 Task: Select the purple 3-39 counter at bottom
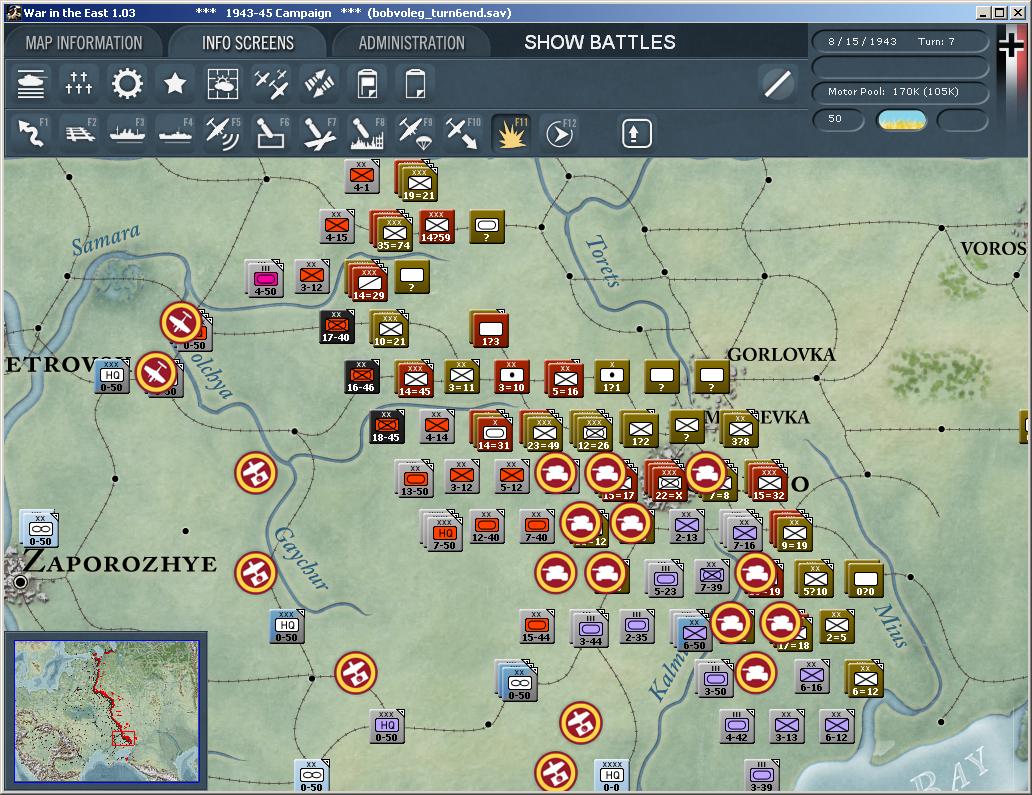pos(762,775)
